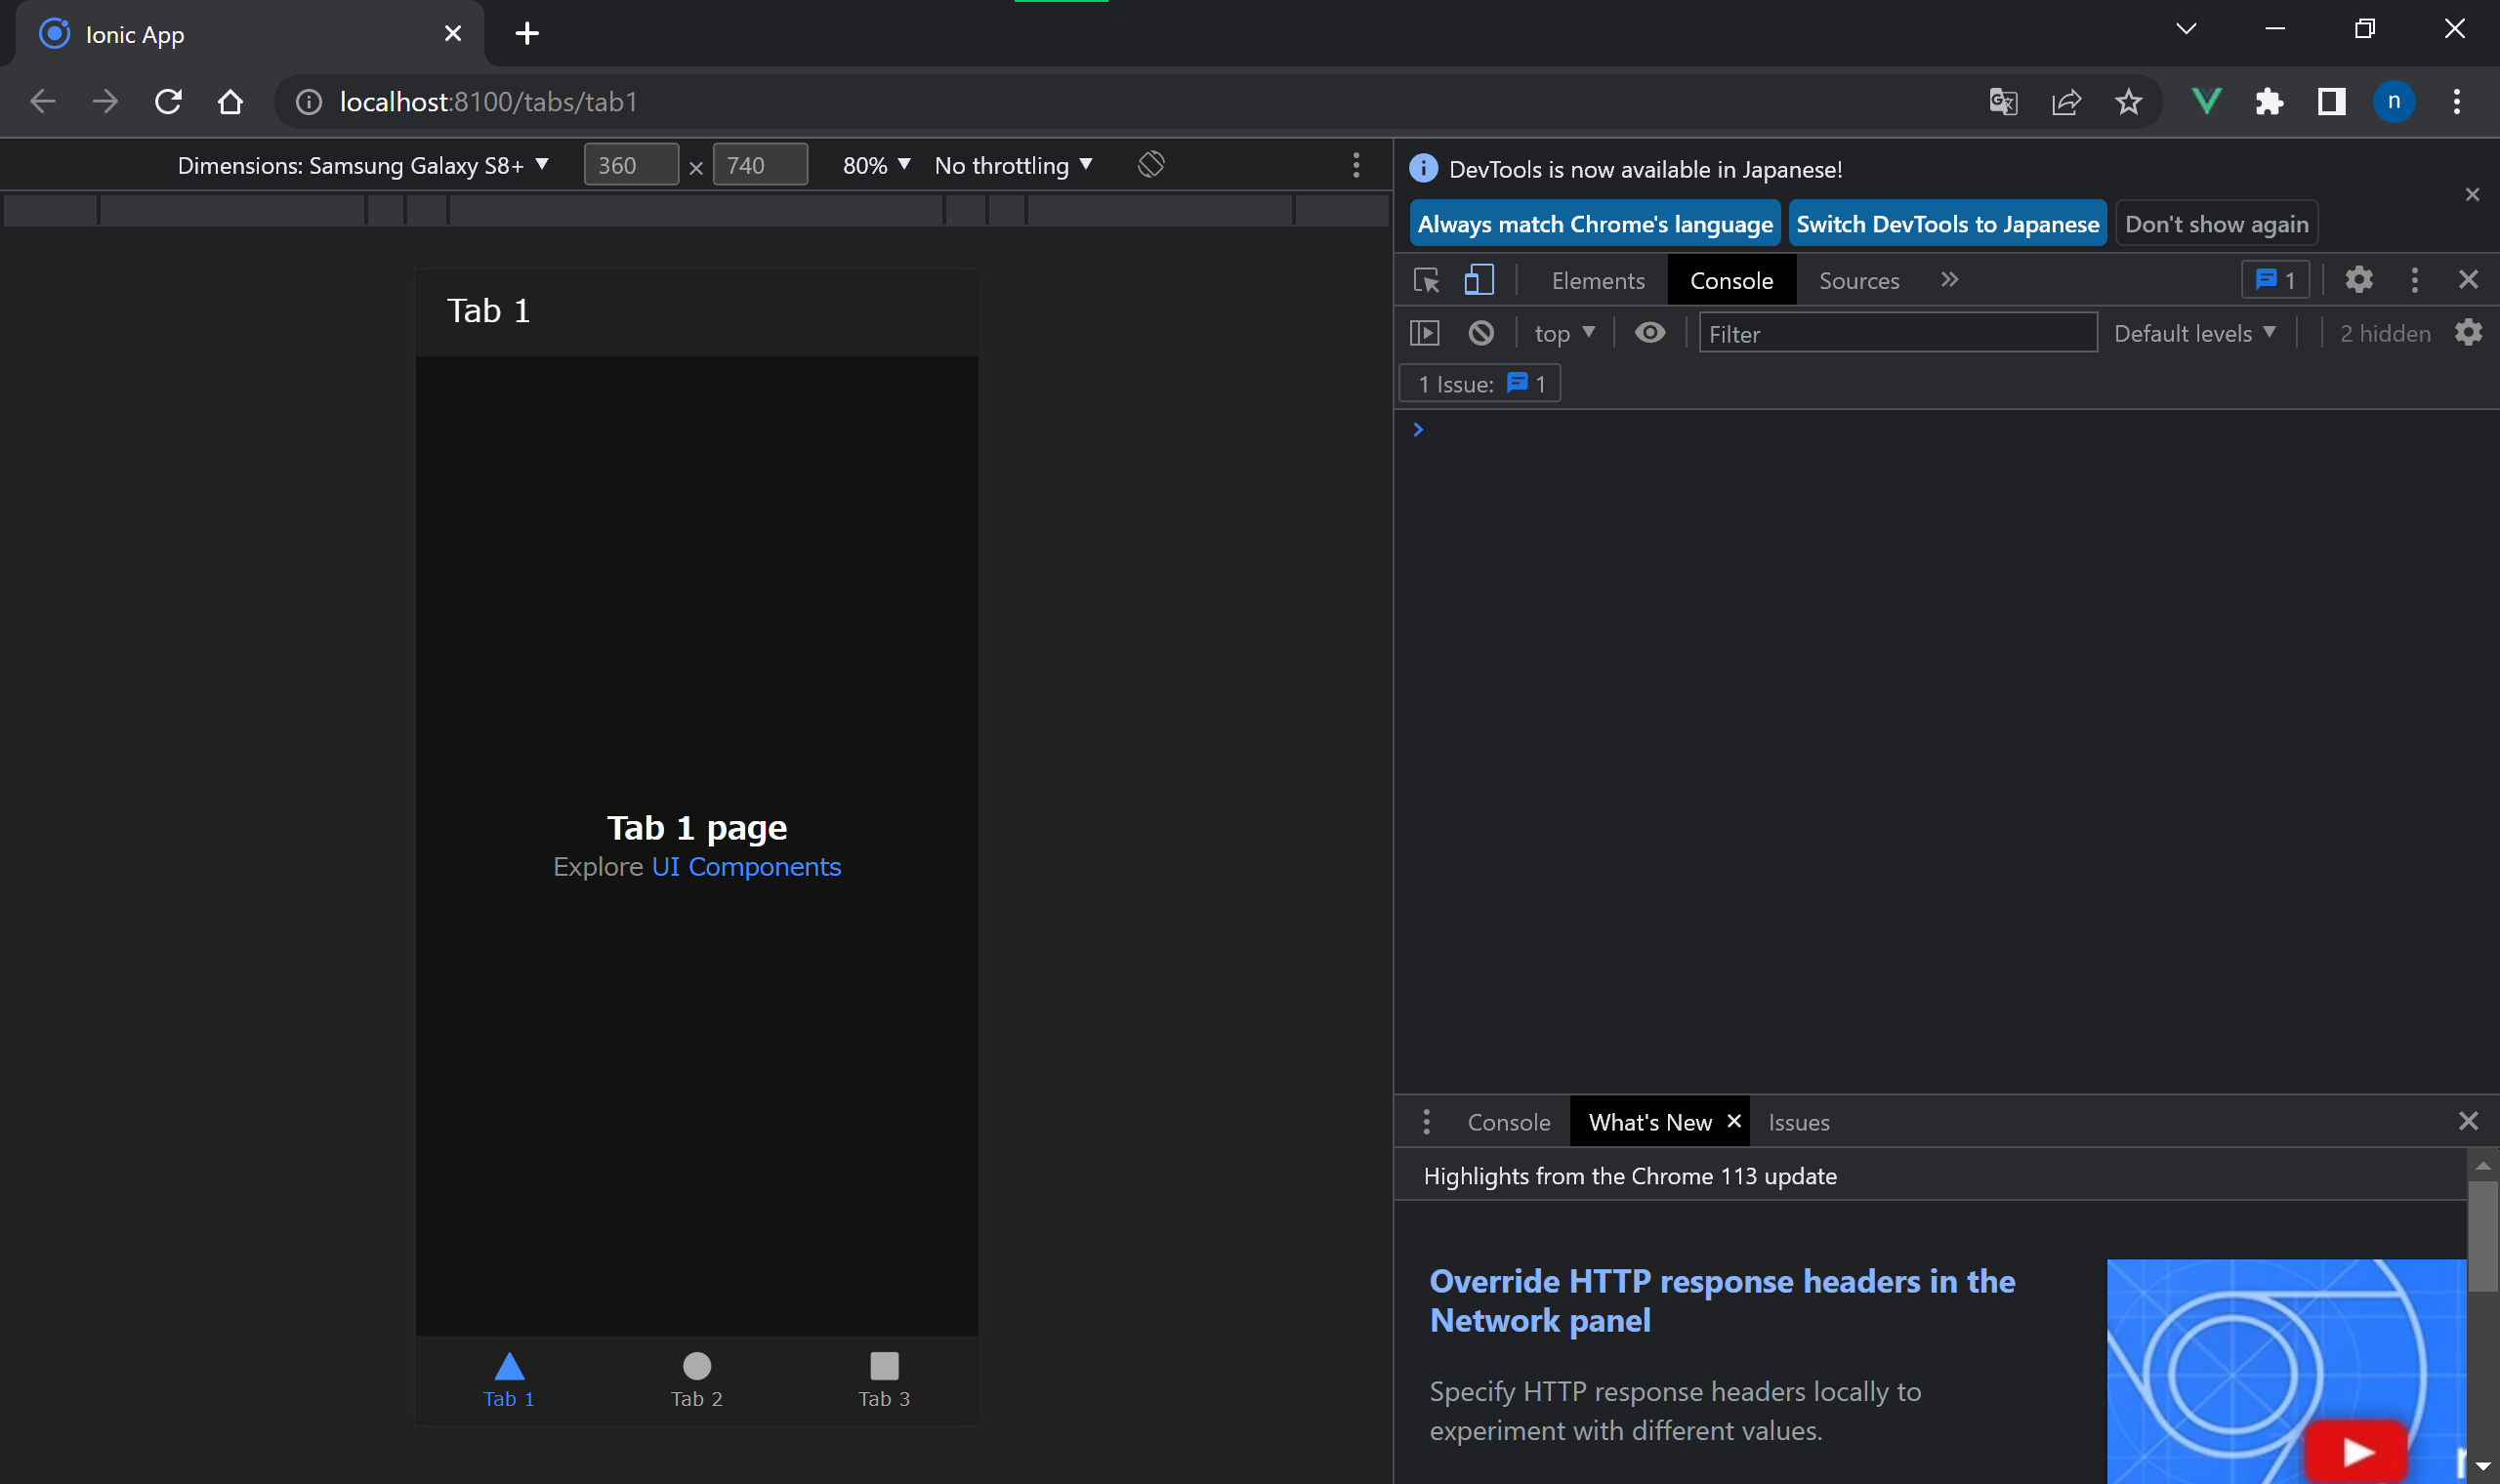Open the Google Translate page icon
The height and width of the screenshot is (1484, 2500).
point(2003,101)
